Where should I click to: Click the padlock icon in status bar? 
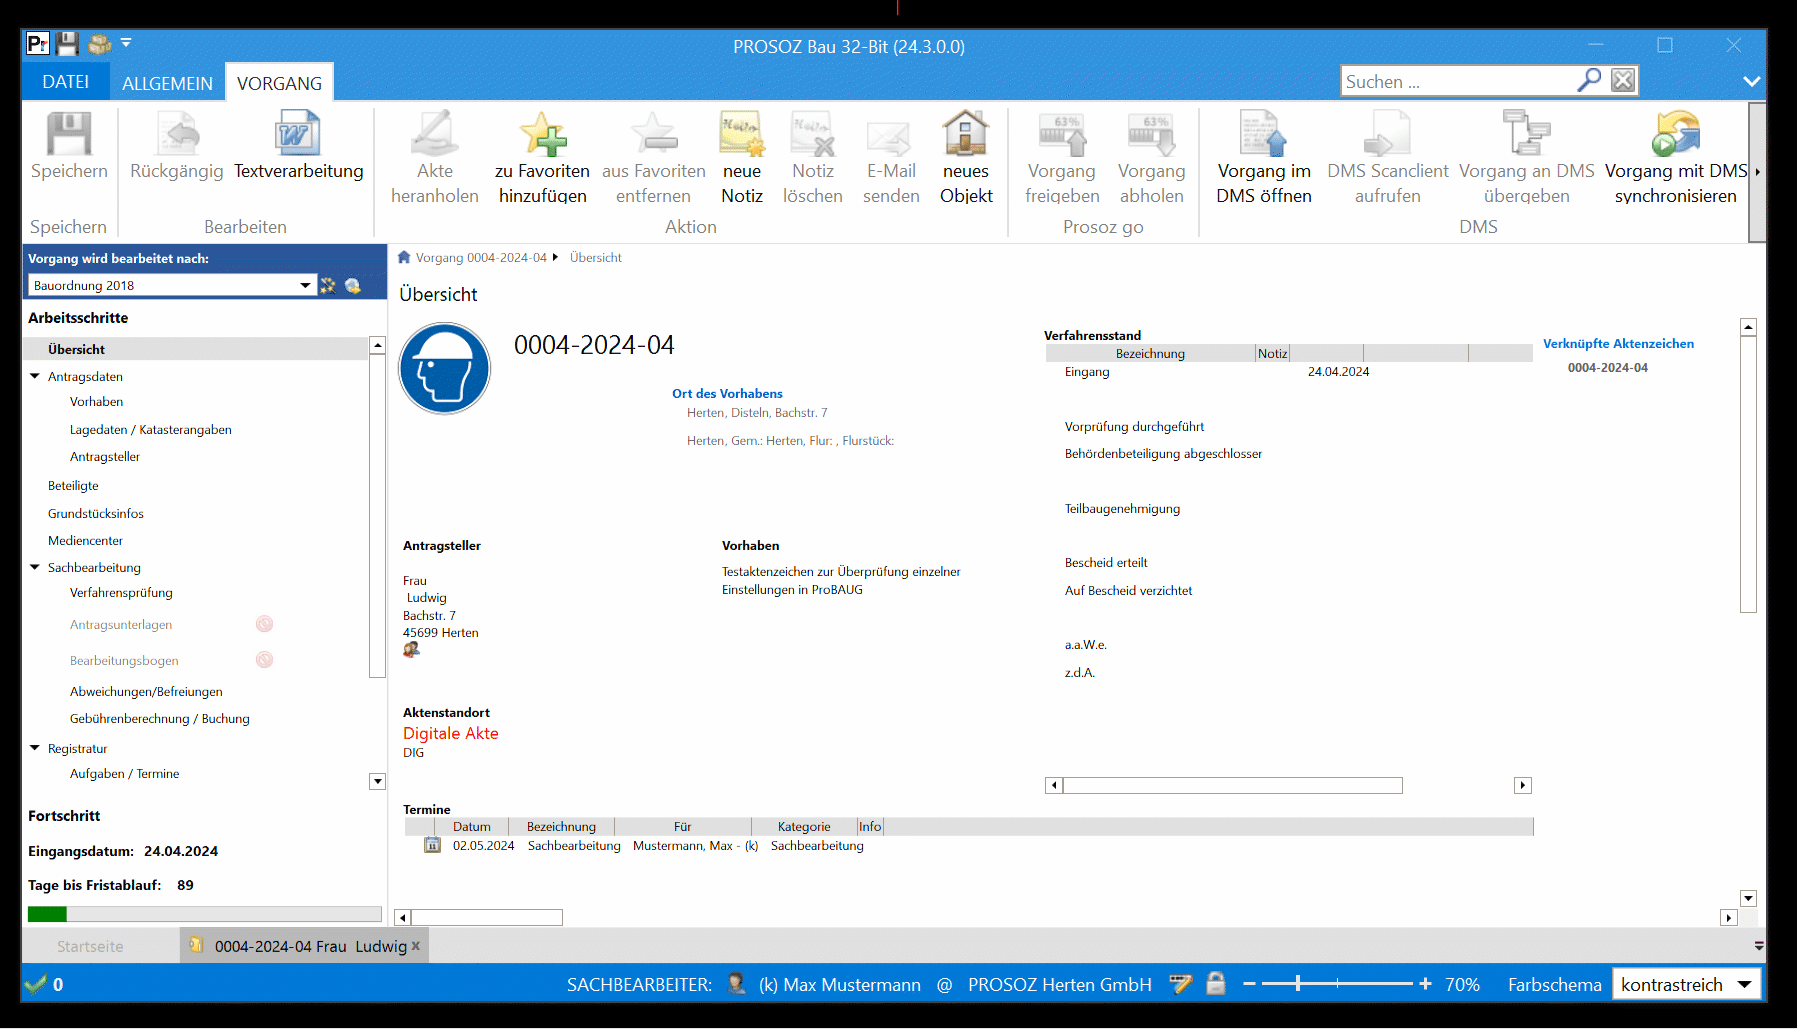[1216, 984]
